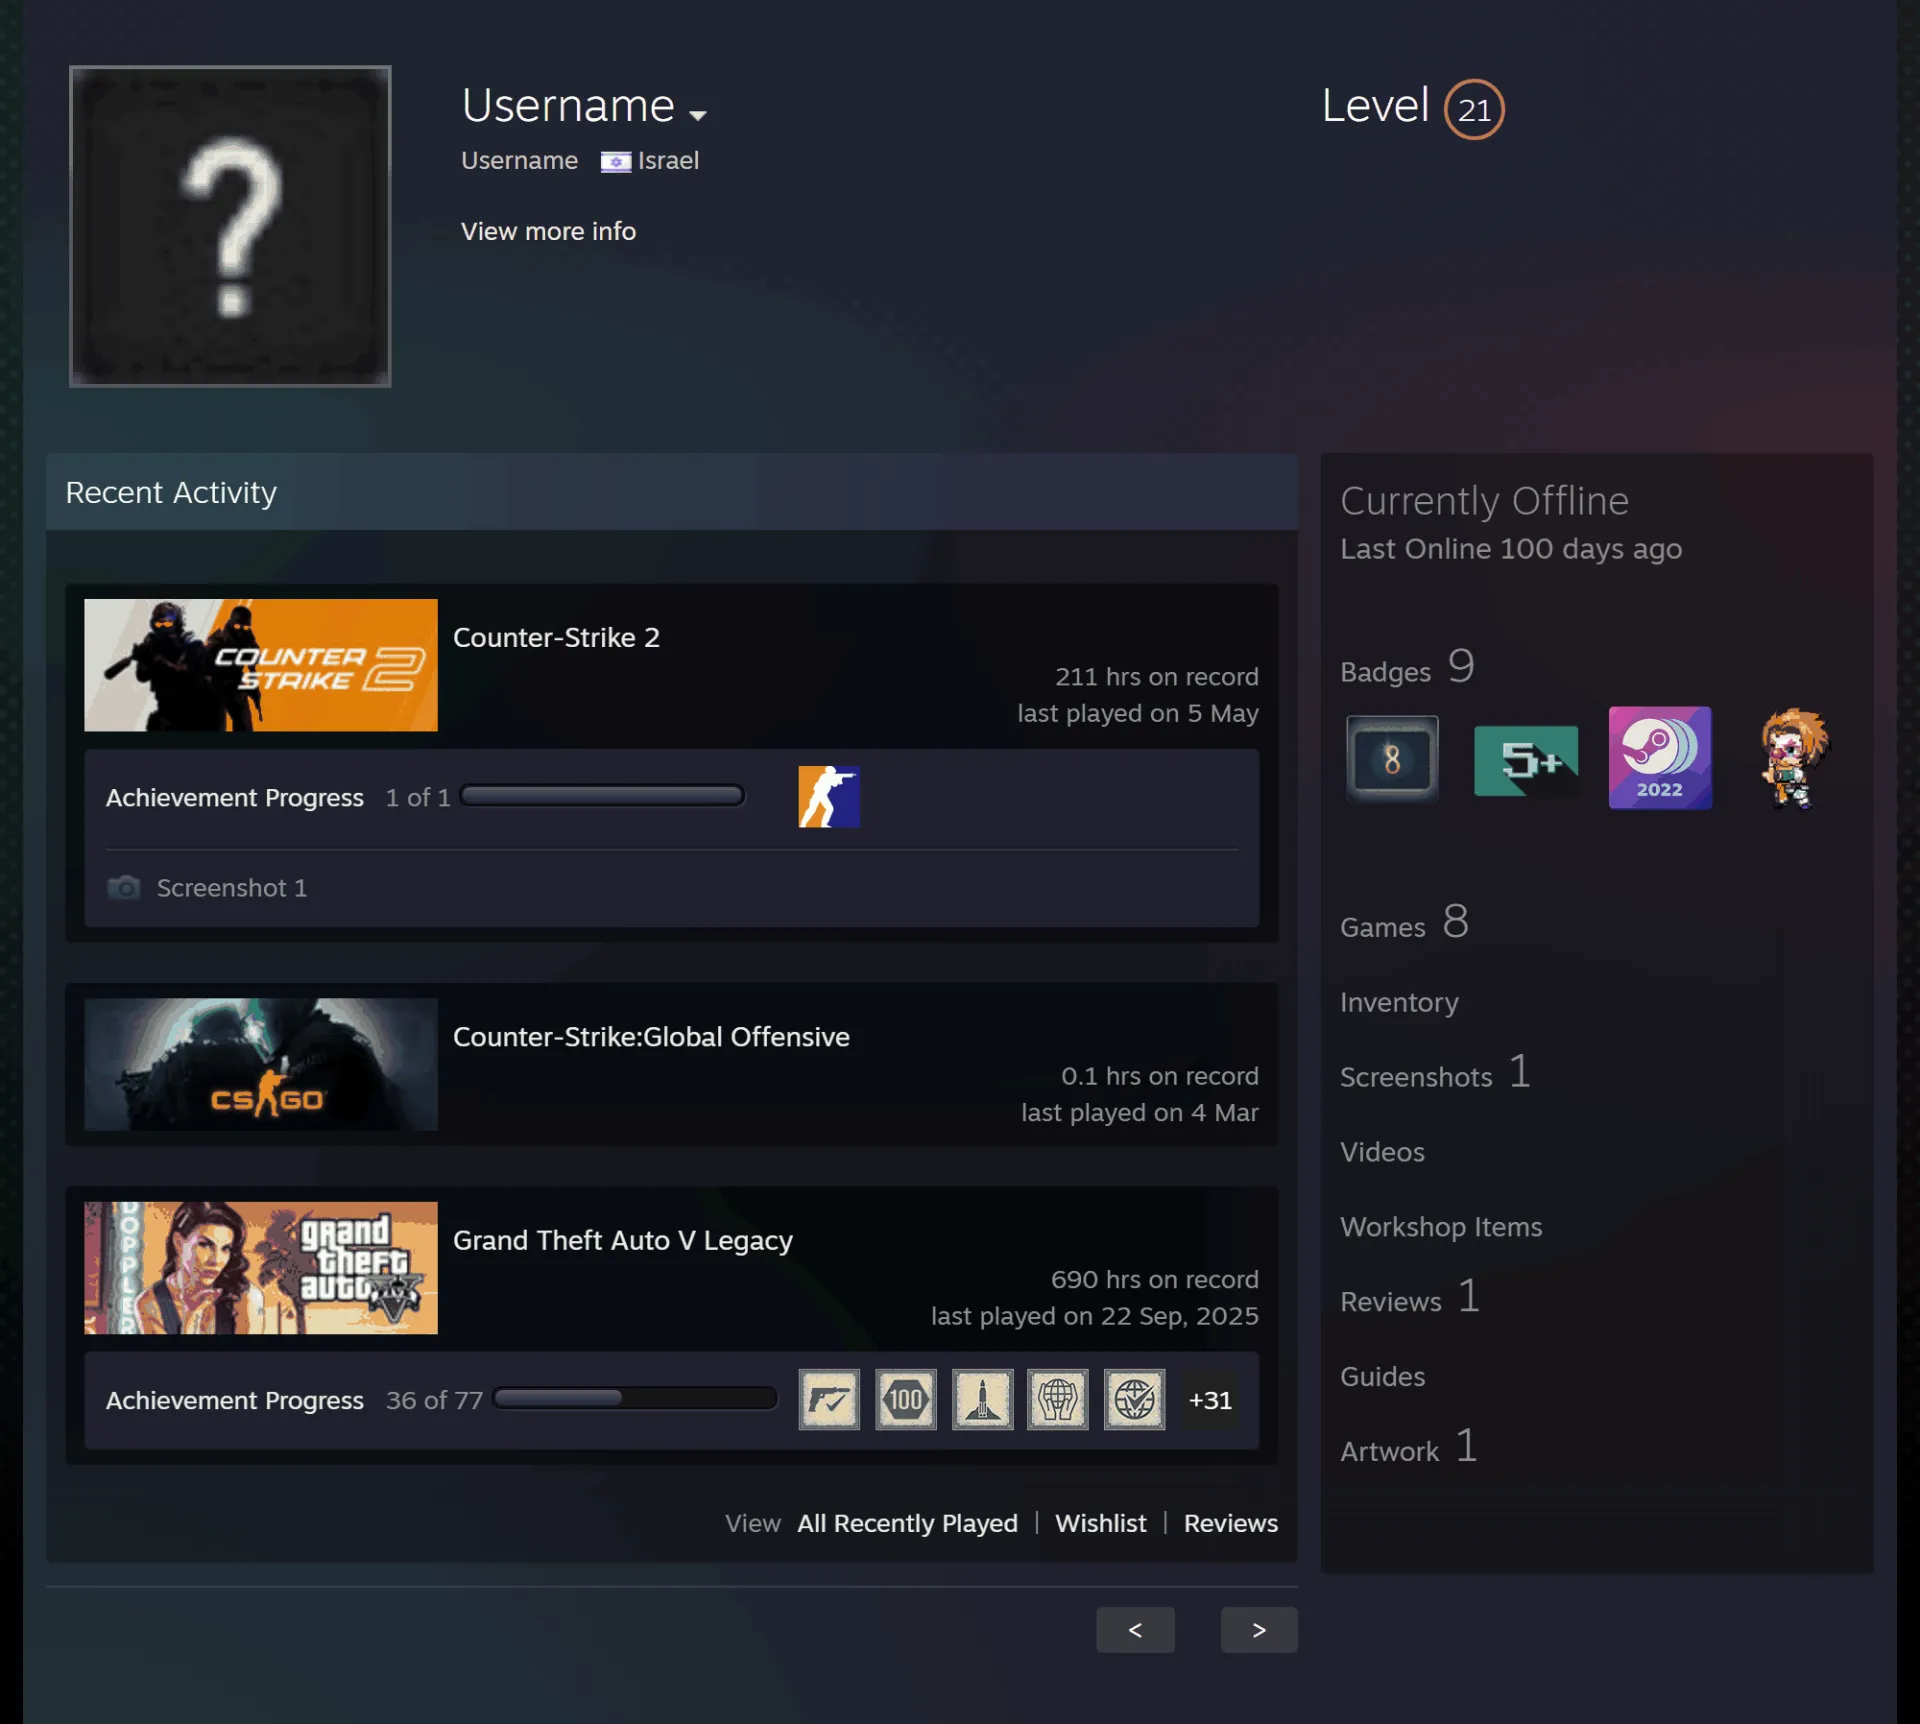The width and height of the screenshot is (1920, 1724).
Task: Click the camera icon beside Screenshot 1
Action: tap(124, 887)
